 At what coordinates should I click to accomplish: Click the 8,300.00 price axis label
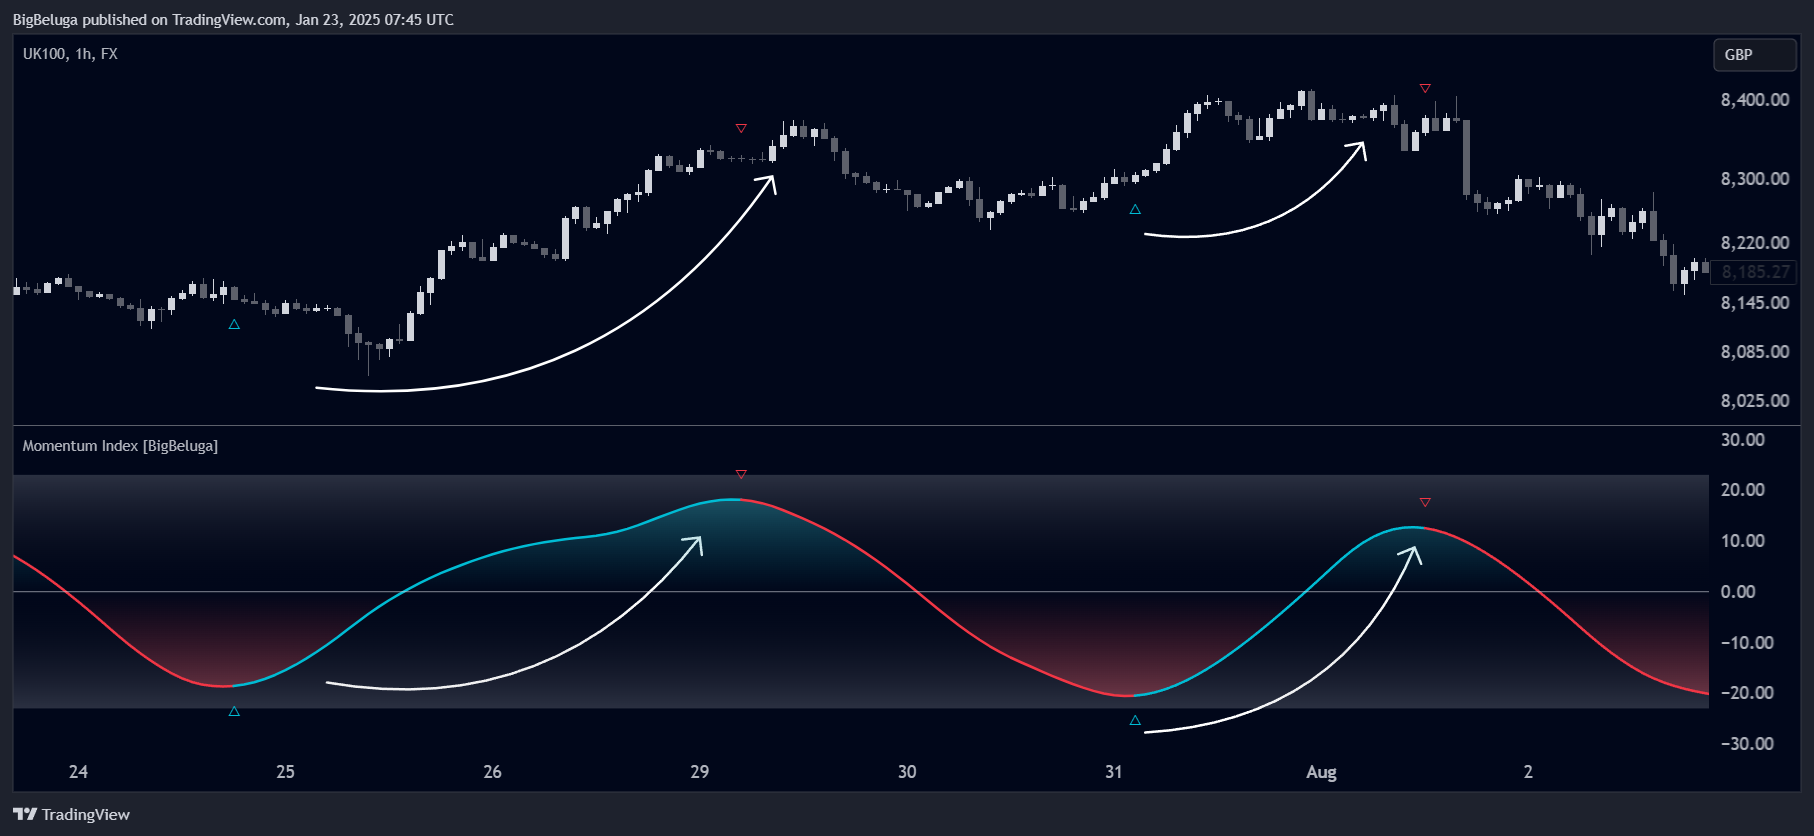tap(1755, 179)
